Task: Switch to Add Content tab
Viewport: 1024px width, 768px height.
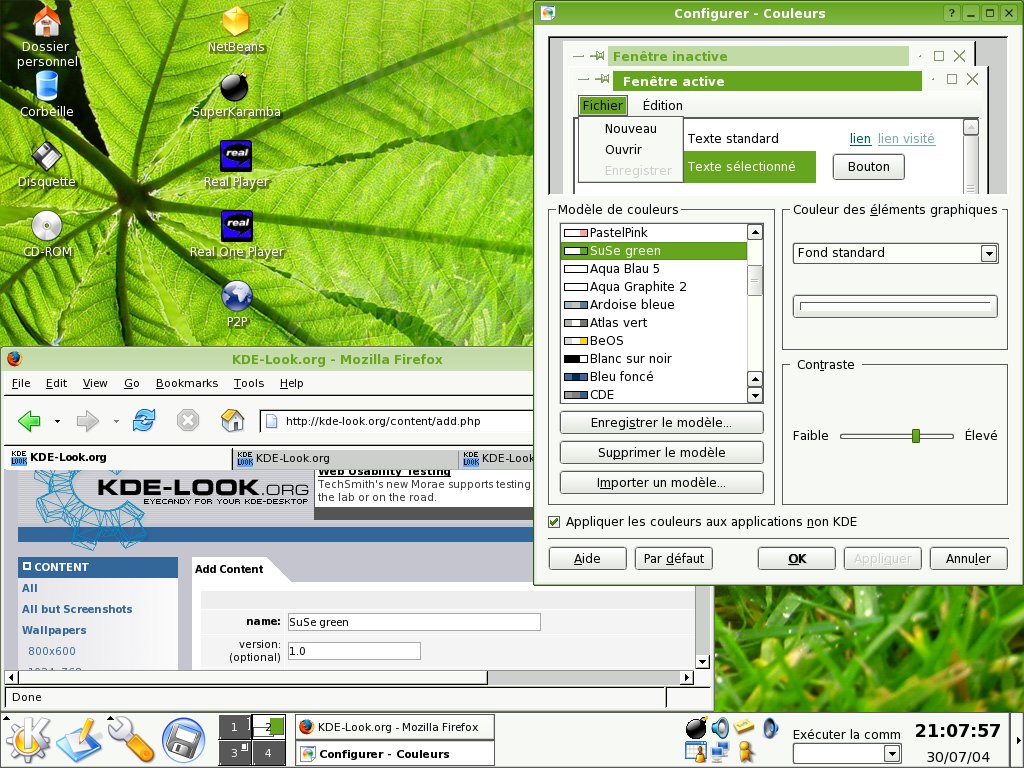Action: tap(229, 569)
